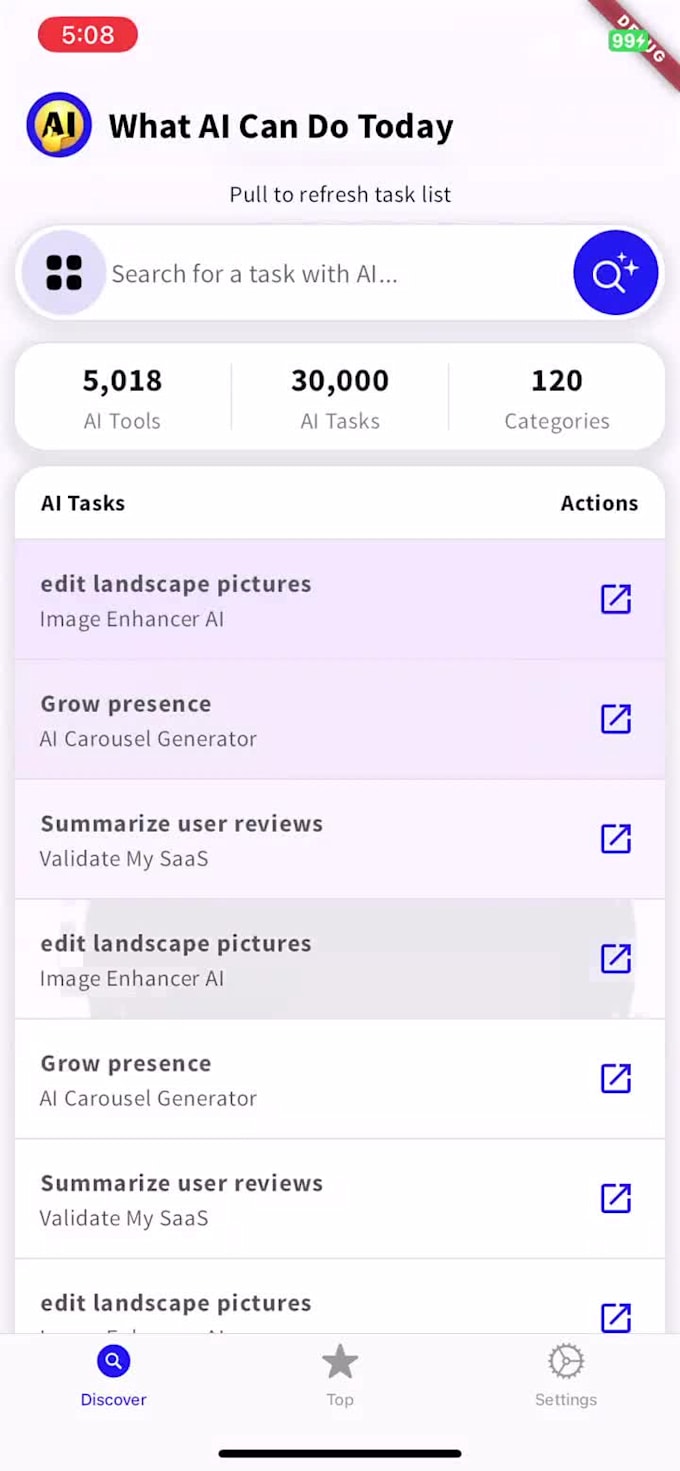Open Validate My SaaS via its action icon

[x=616, y=839]
